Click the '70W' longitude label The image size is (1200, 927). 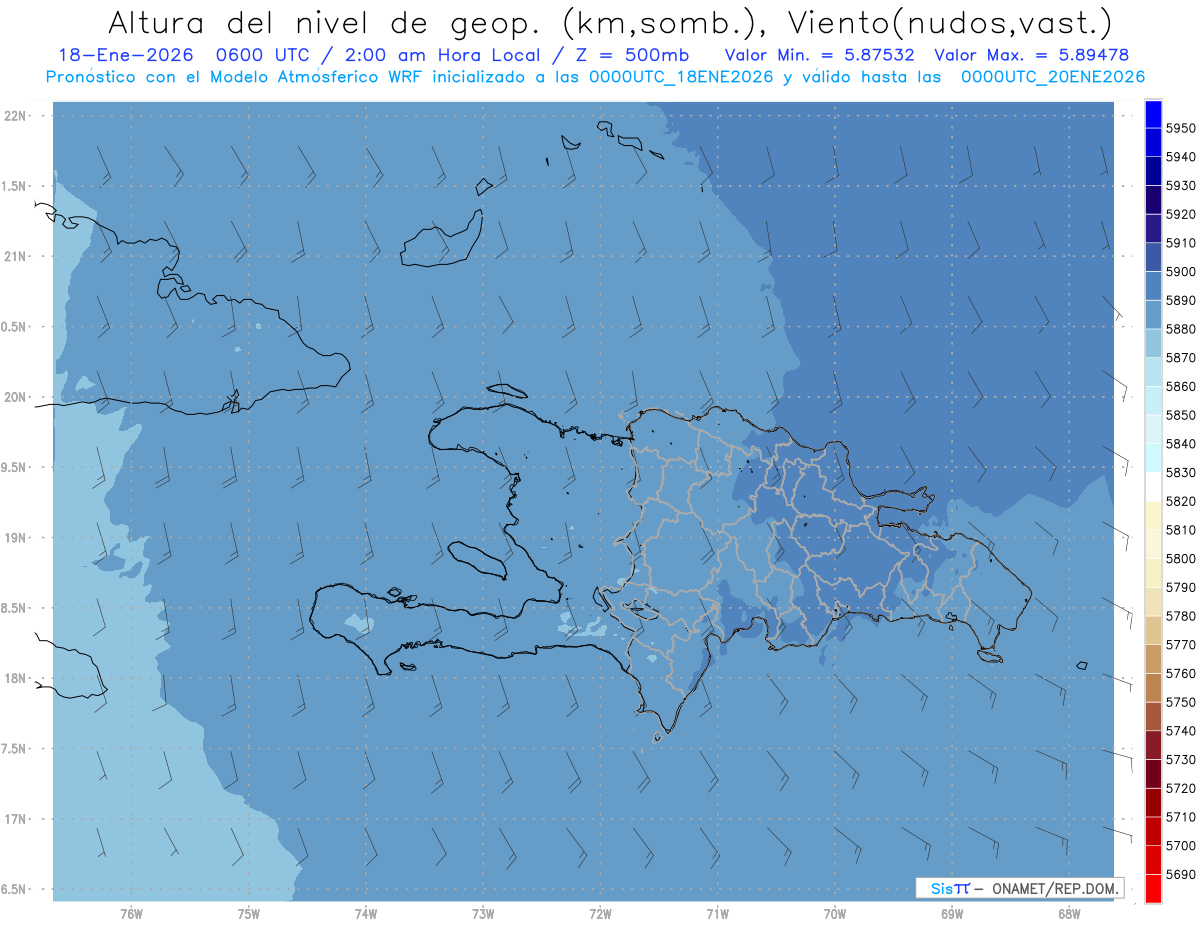[835, 913]
